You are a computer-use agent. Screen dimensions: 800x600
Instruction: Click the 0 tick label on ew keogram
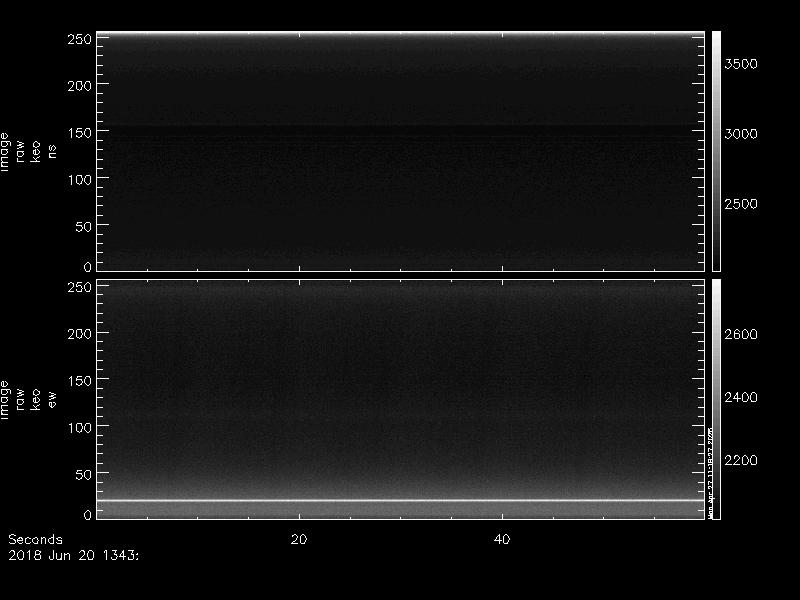click(x=88, y=515)
